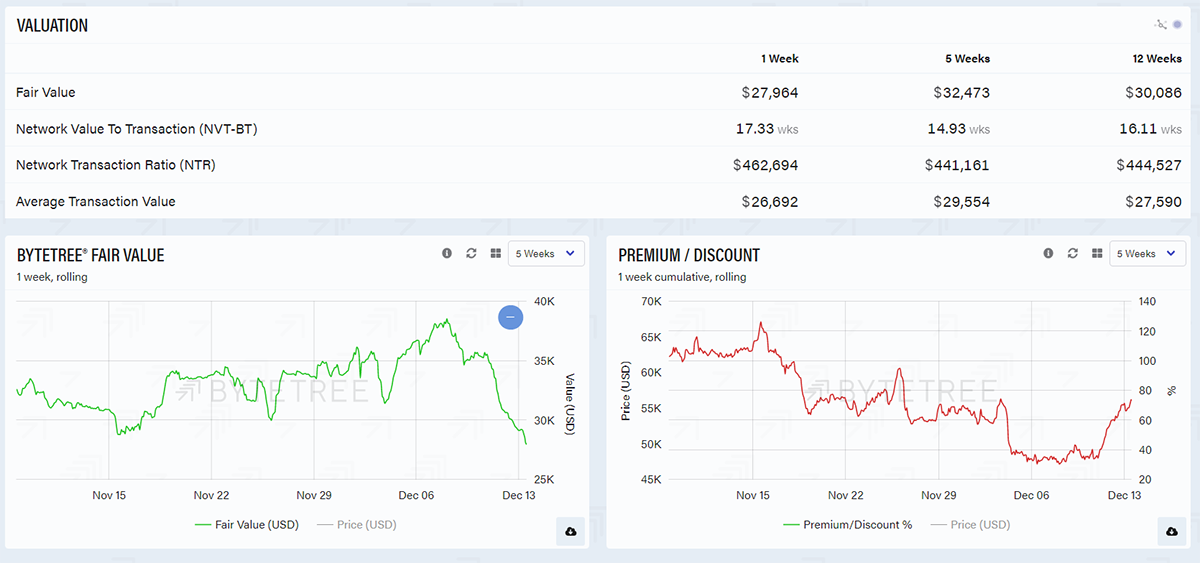Click the $27,964 fair value figure
The image size is (1200, 563).
tap(770, 93)
